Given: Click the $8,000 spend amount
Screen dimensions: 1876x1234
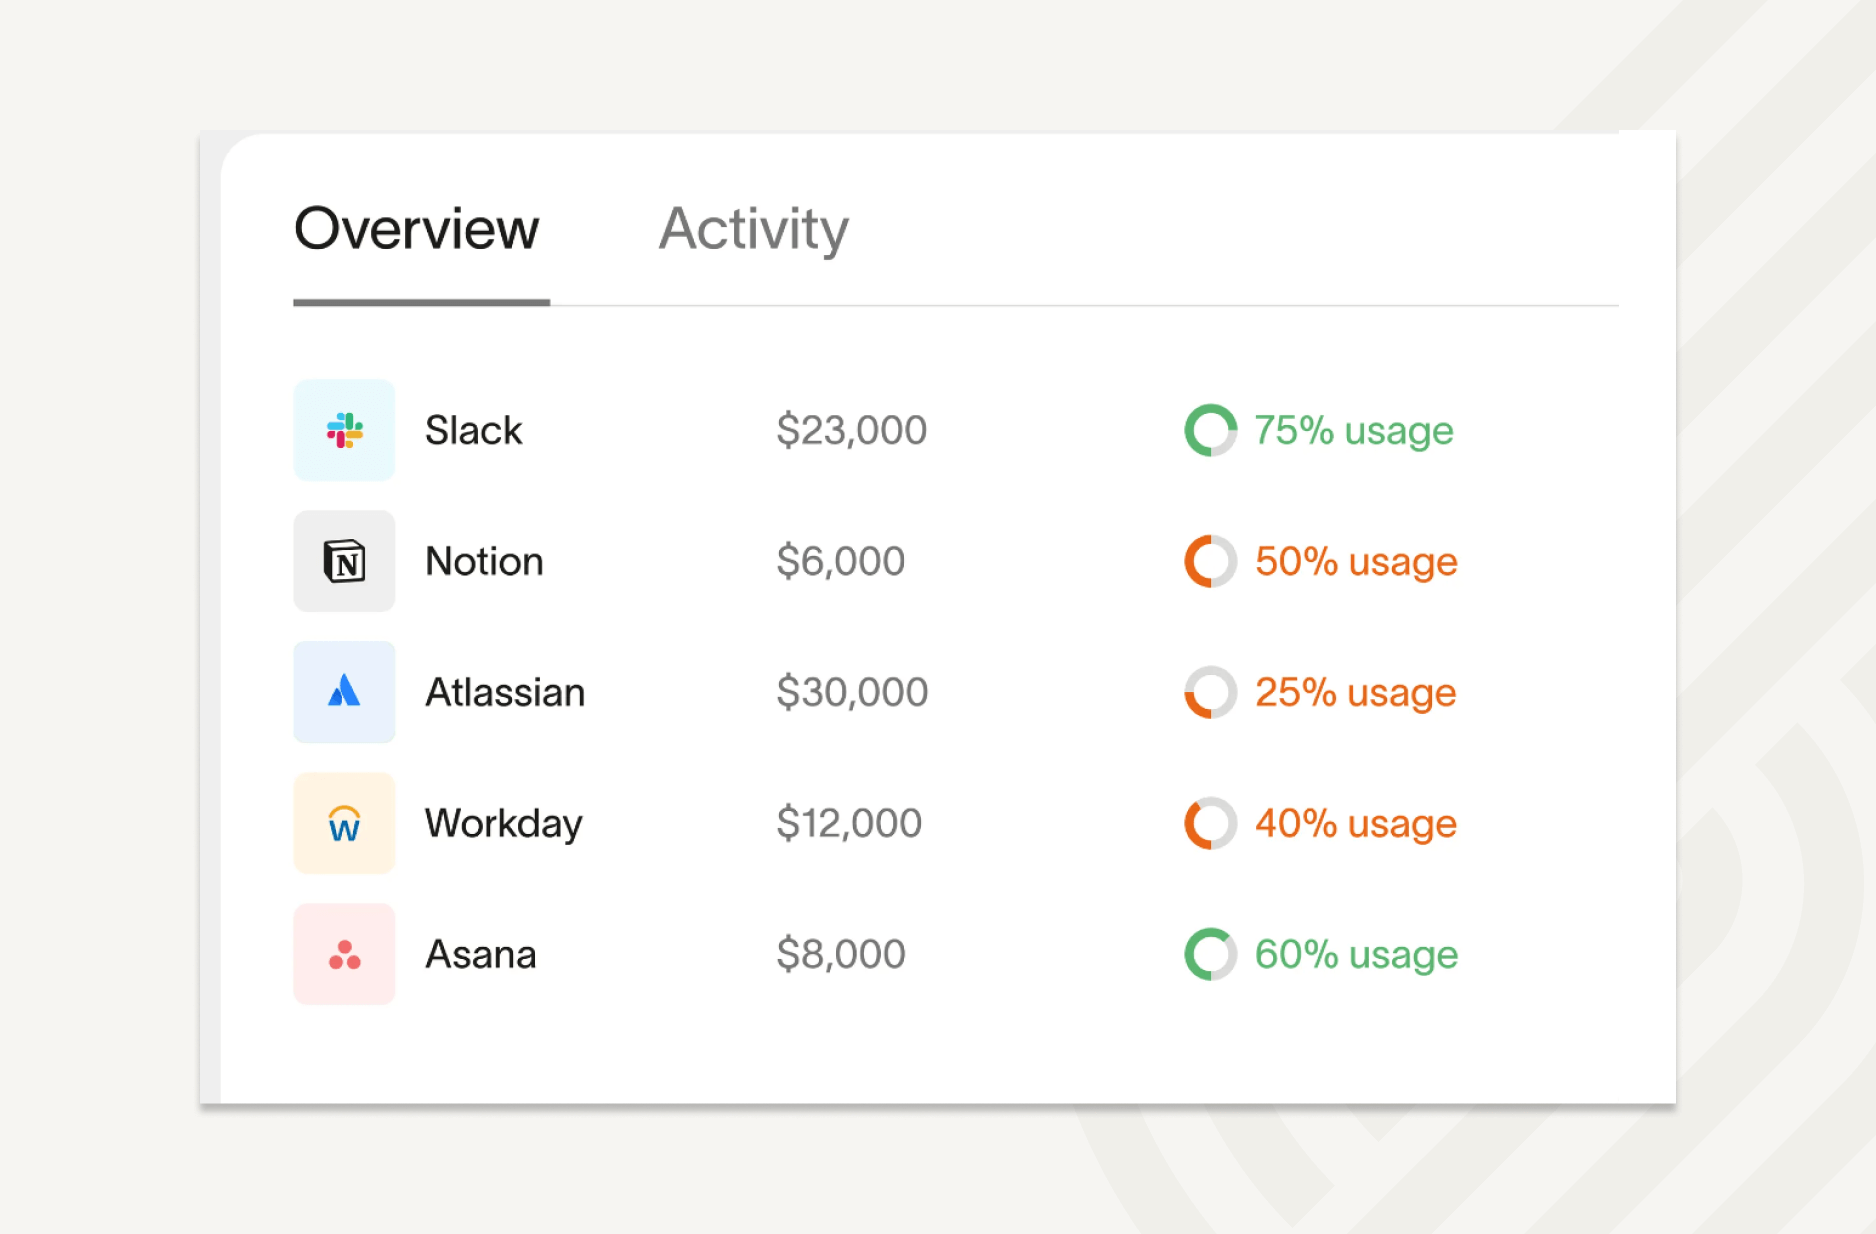Looking at the screenshot, I should [841, 954].
